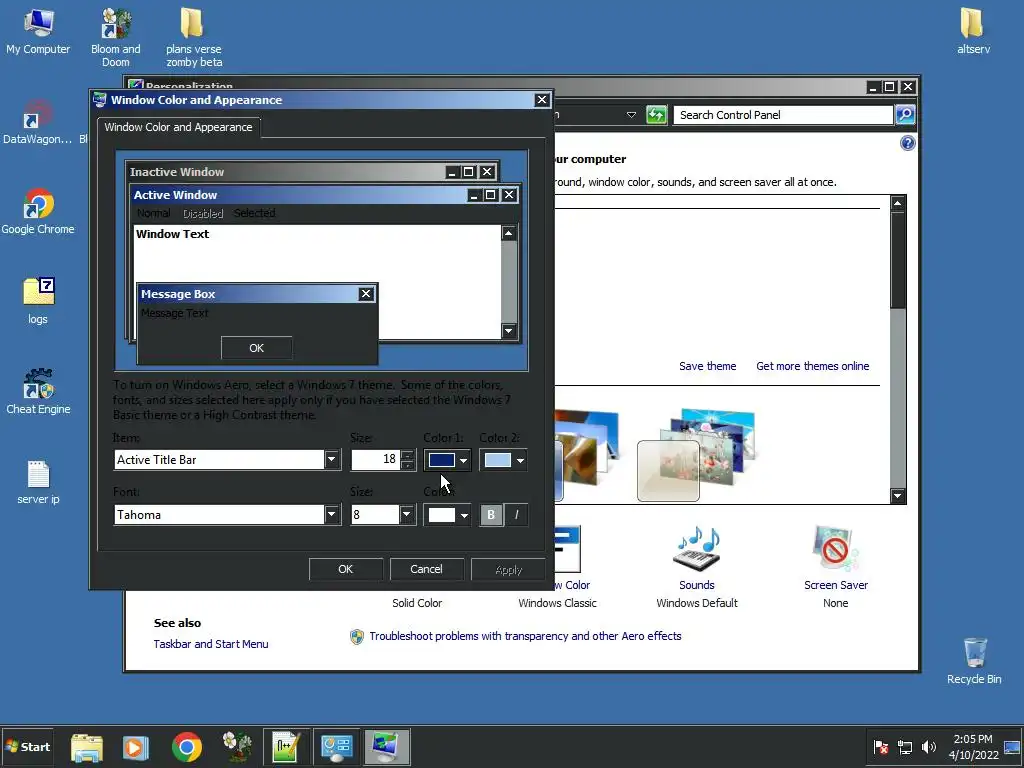
Task: Open My Computer desktop icon
Action: point(38,31)
